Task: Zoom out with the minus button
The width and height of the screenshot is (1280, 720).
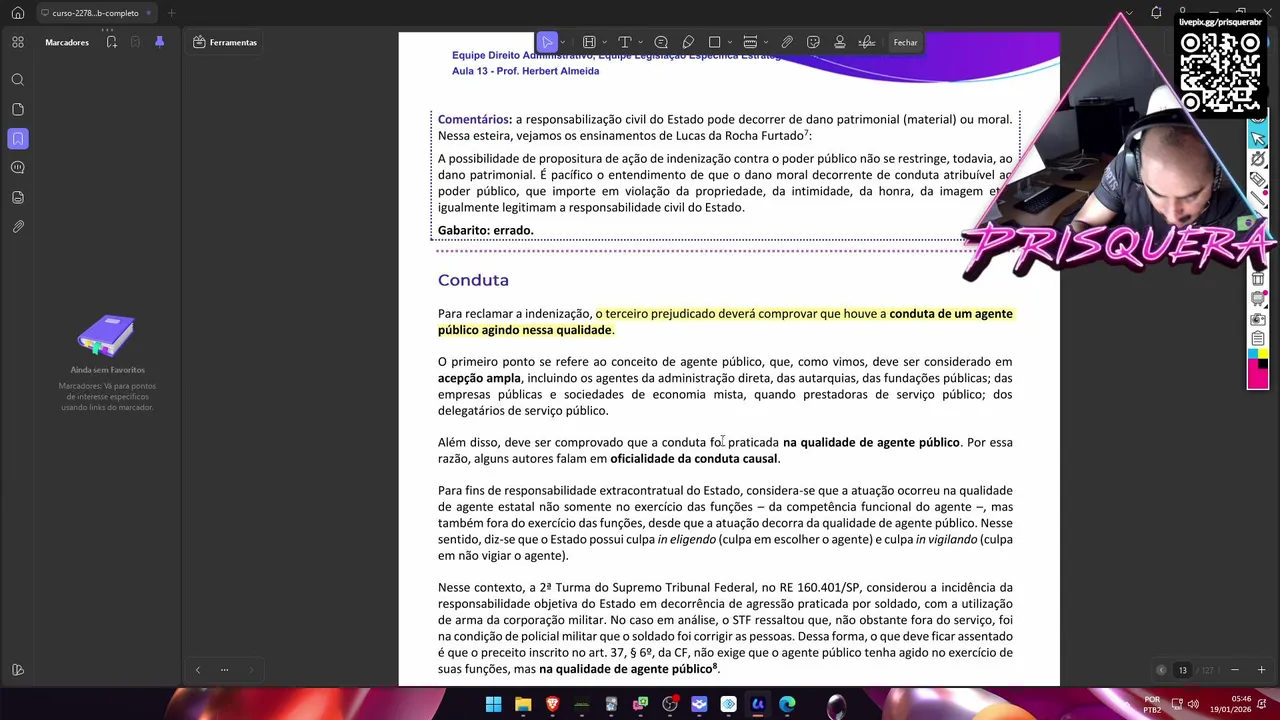Action: pyautogui.click(x=1235, y=670)
